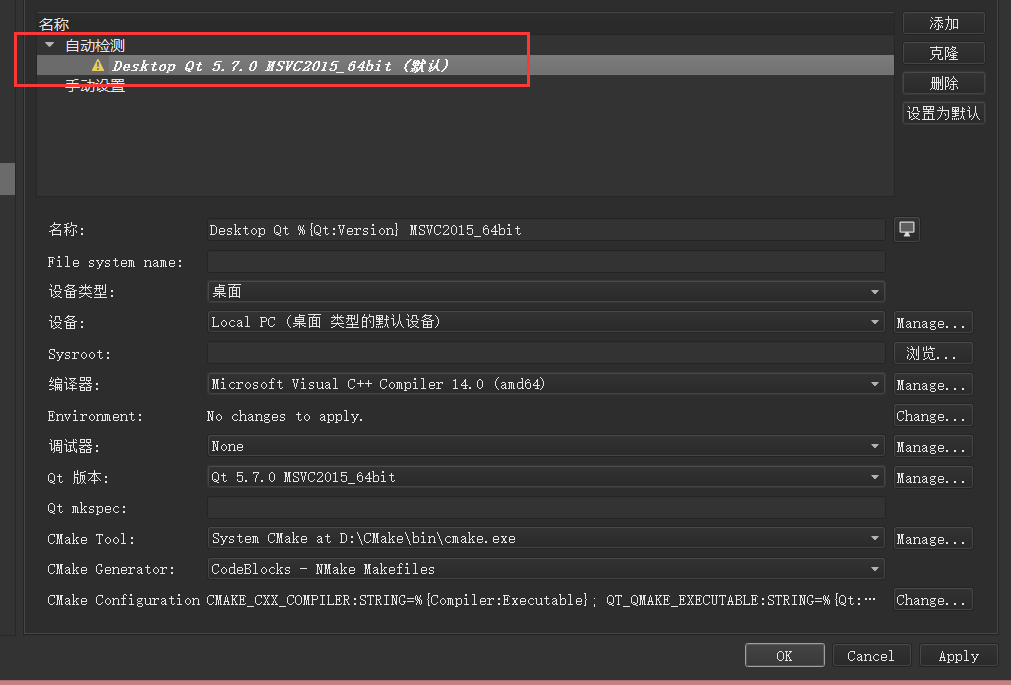Click the 克隆 button
This screenshot has height=685, width=1011.
(943, 53)
